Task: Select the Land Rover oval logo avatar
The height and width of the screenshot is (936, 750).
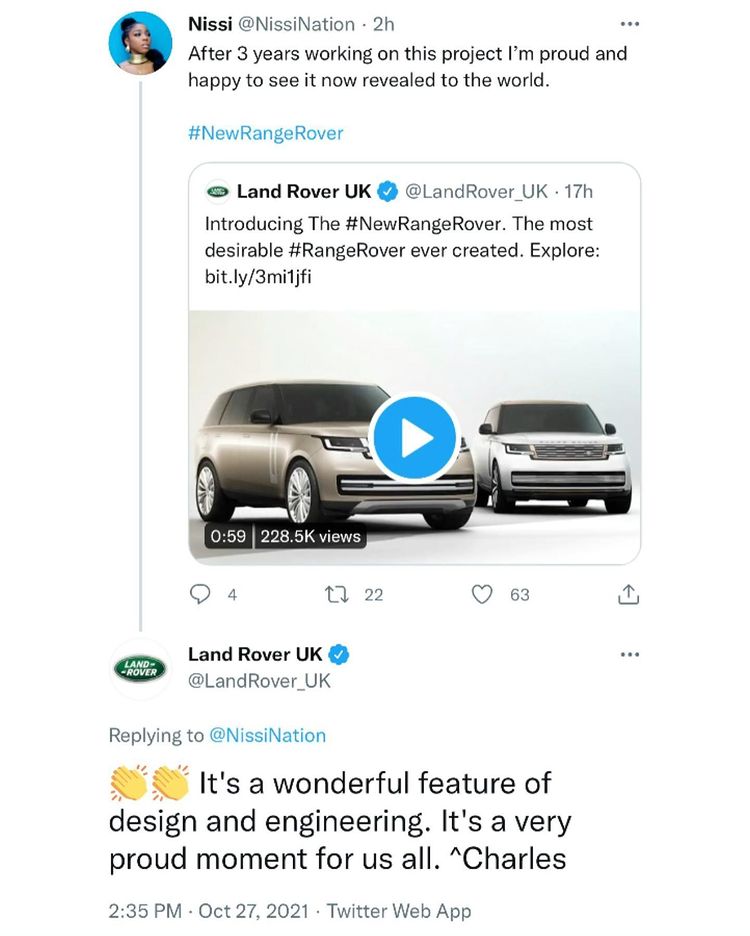Action: coord(140,668)
